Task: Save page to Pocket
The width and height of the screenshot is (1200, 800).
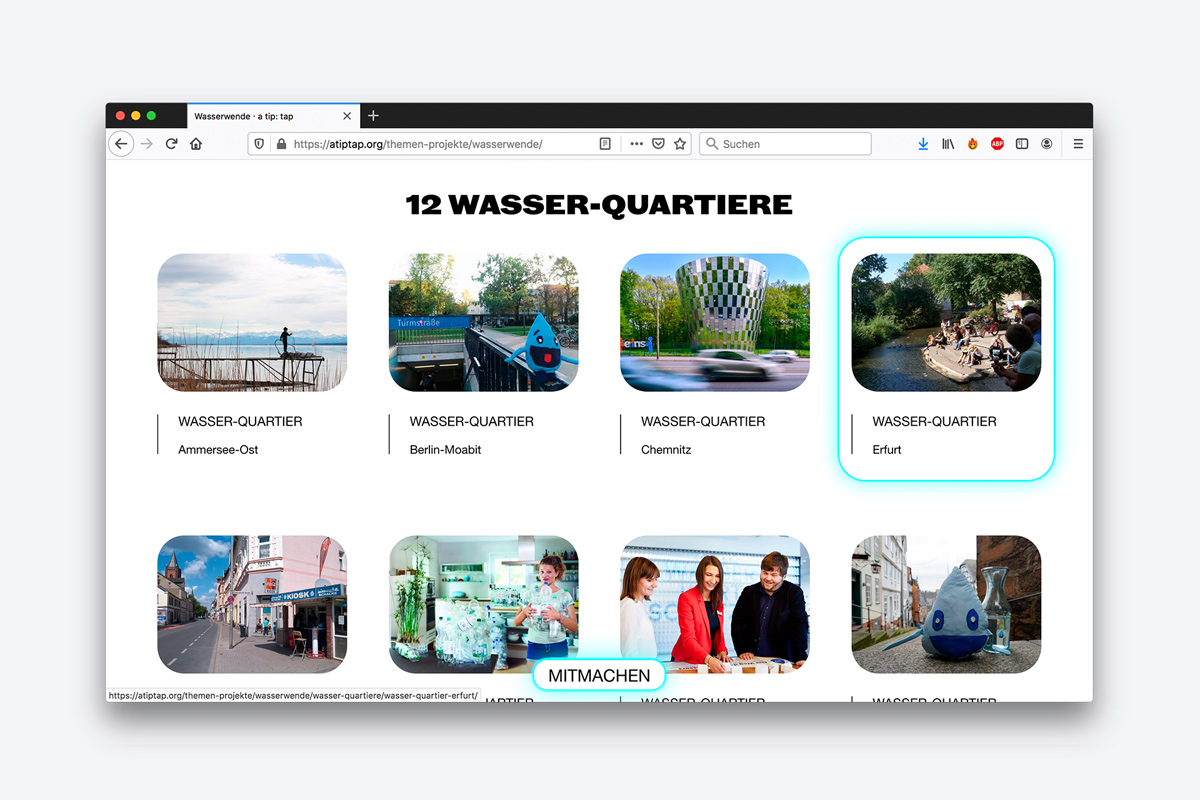Action: pyautogui.click(x=658, y=144)
